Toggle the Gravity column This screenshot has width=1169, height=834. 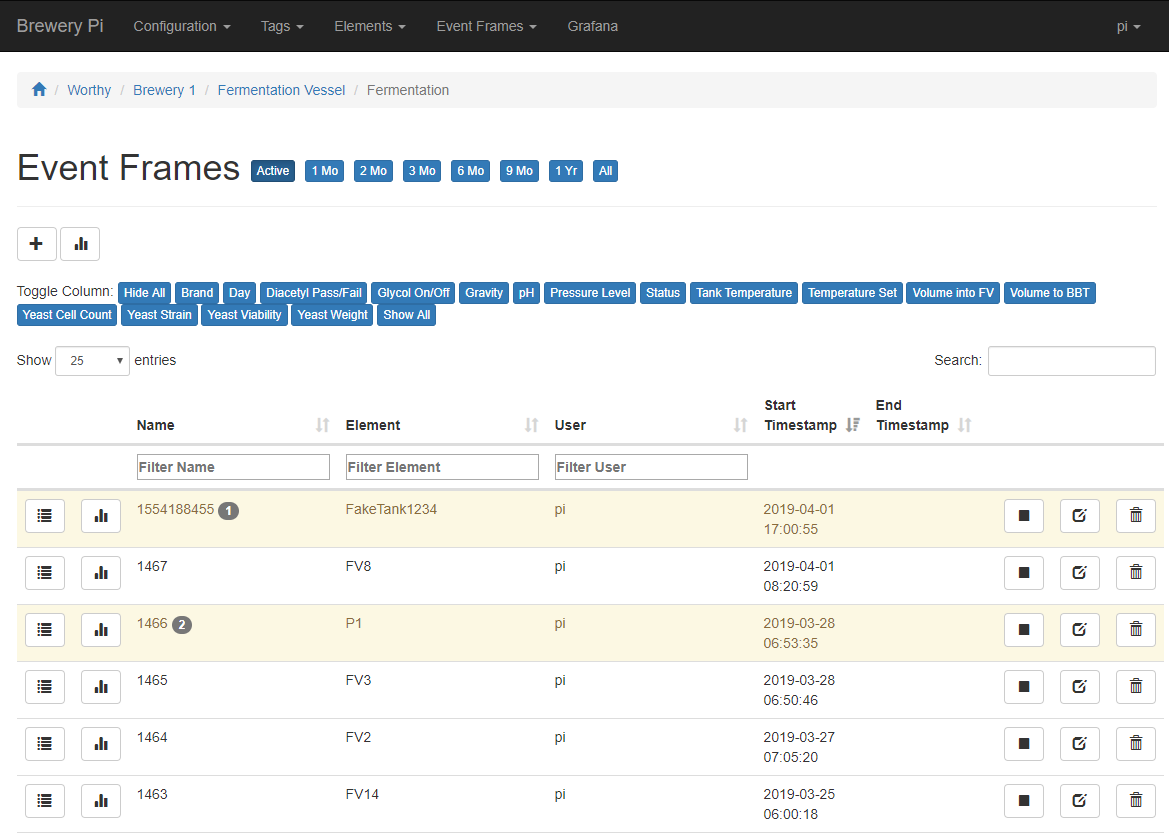pyautogui.click(x=483, y=292)
